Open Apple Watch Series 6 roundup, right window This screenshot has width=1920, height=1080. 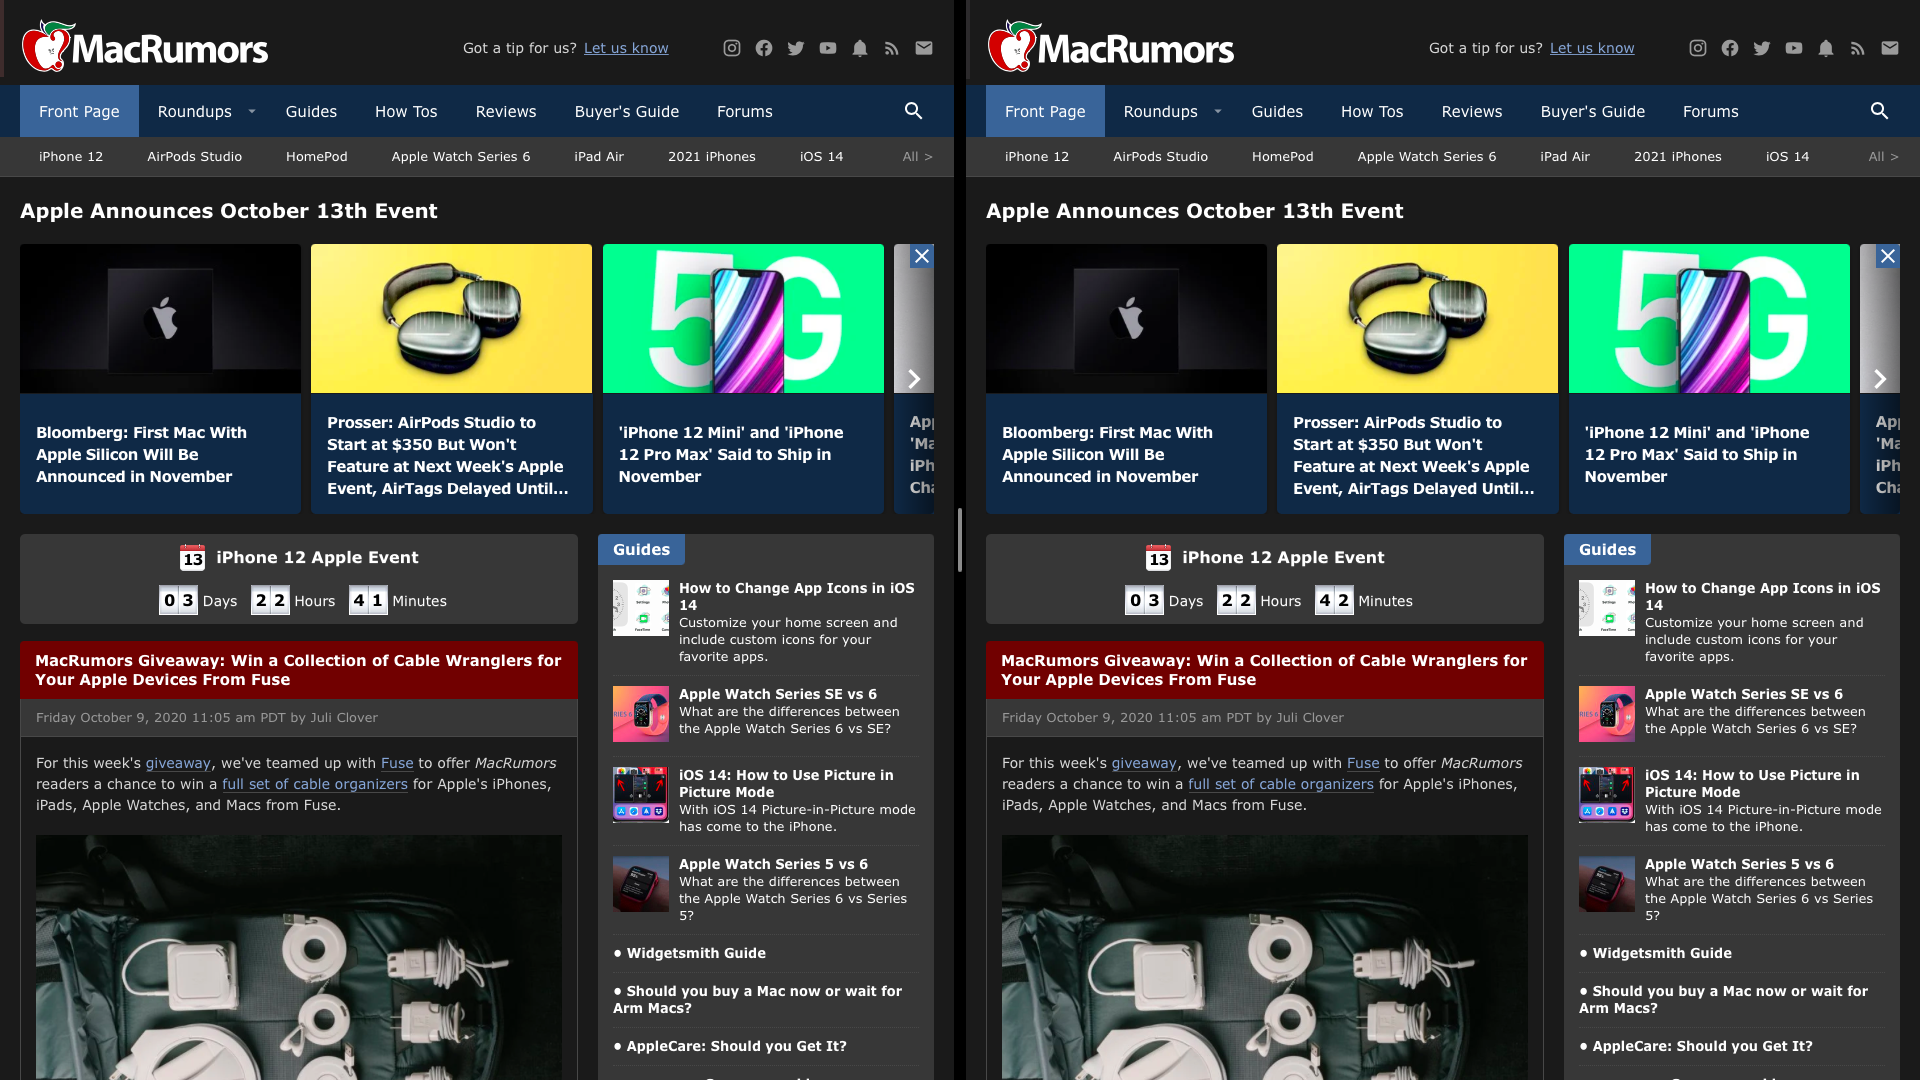[1427, 157]
